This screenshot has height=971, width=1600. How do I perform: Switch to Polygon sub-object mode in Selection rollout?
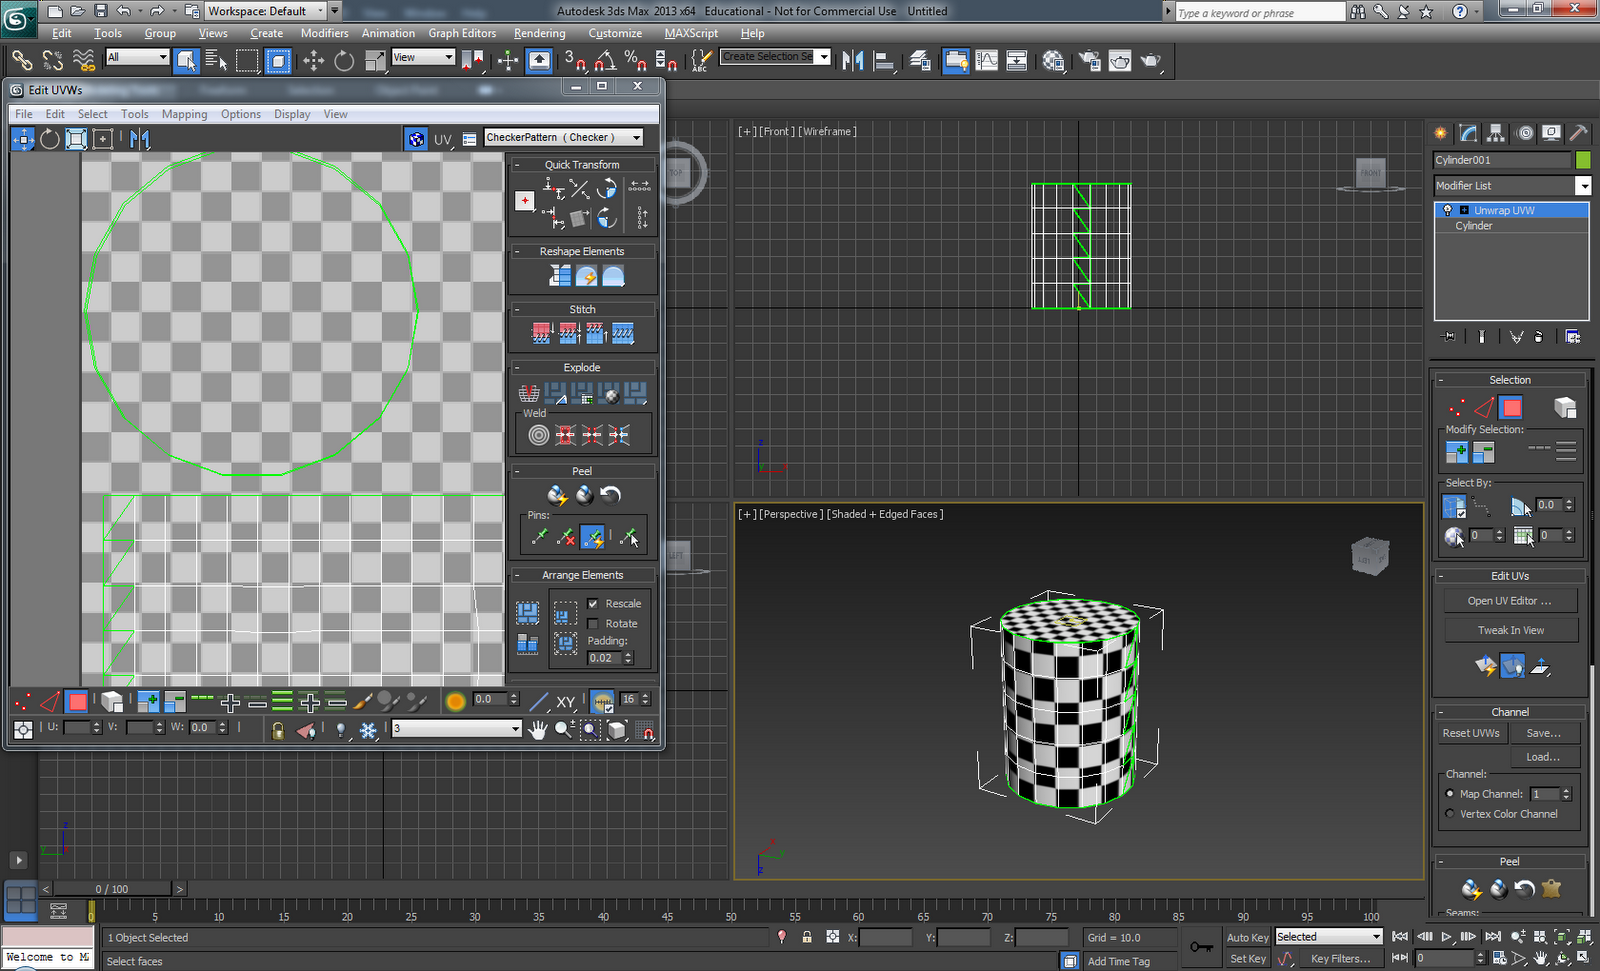pyautogui.click(x=1511, y=407)
